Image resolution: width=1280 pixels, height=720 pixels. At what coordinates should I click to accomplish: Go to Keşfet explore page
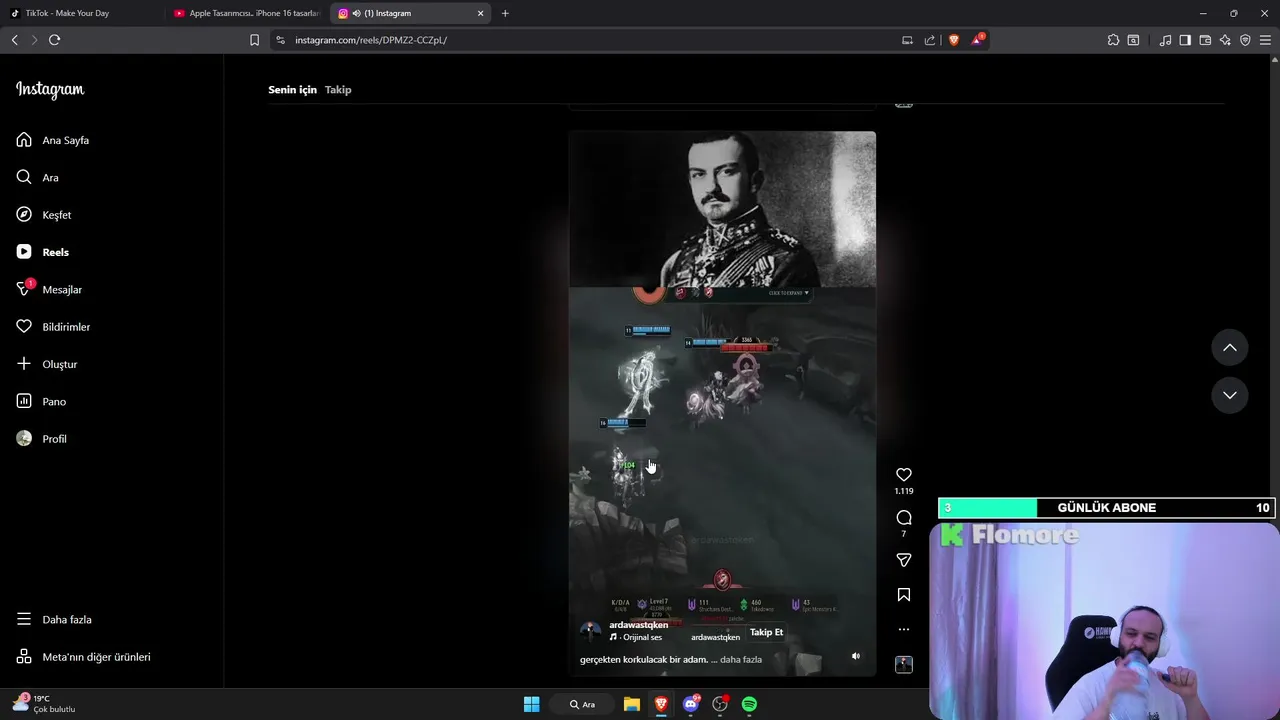coord(44,215)
